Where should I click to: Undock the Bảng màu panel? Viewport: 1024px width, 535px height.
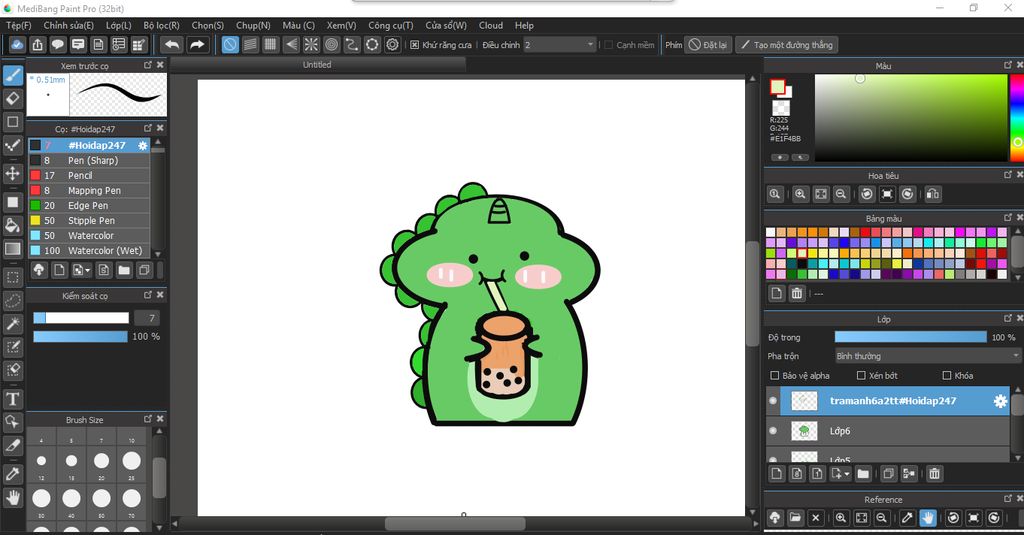(x=1008, y=218)
